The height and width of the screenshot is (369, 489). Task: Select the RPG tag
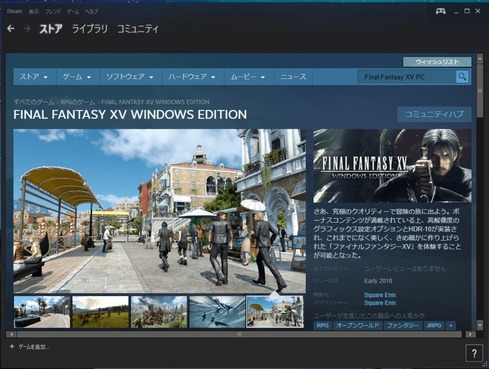point(322,325)
